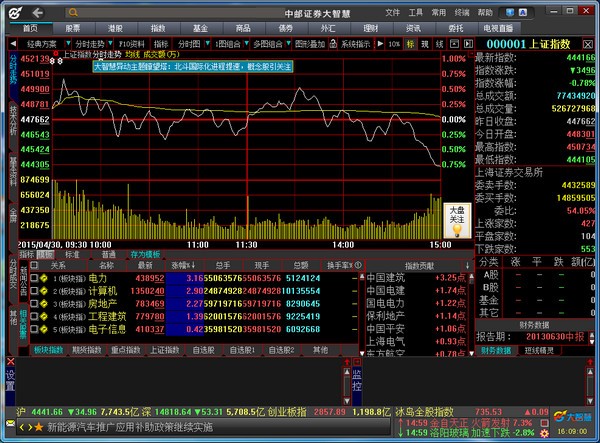
Task: Click the yellow diamond icon beside 电力
Action: tap(44, 278)
